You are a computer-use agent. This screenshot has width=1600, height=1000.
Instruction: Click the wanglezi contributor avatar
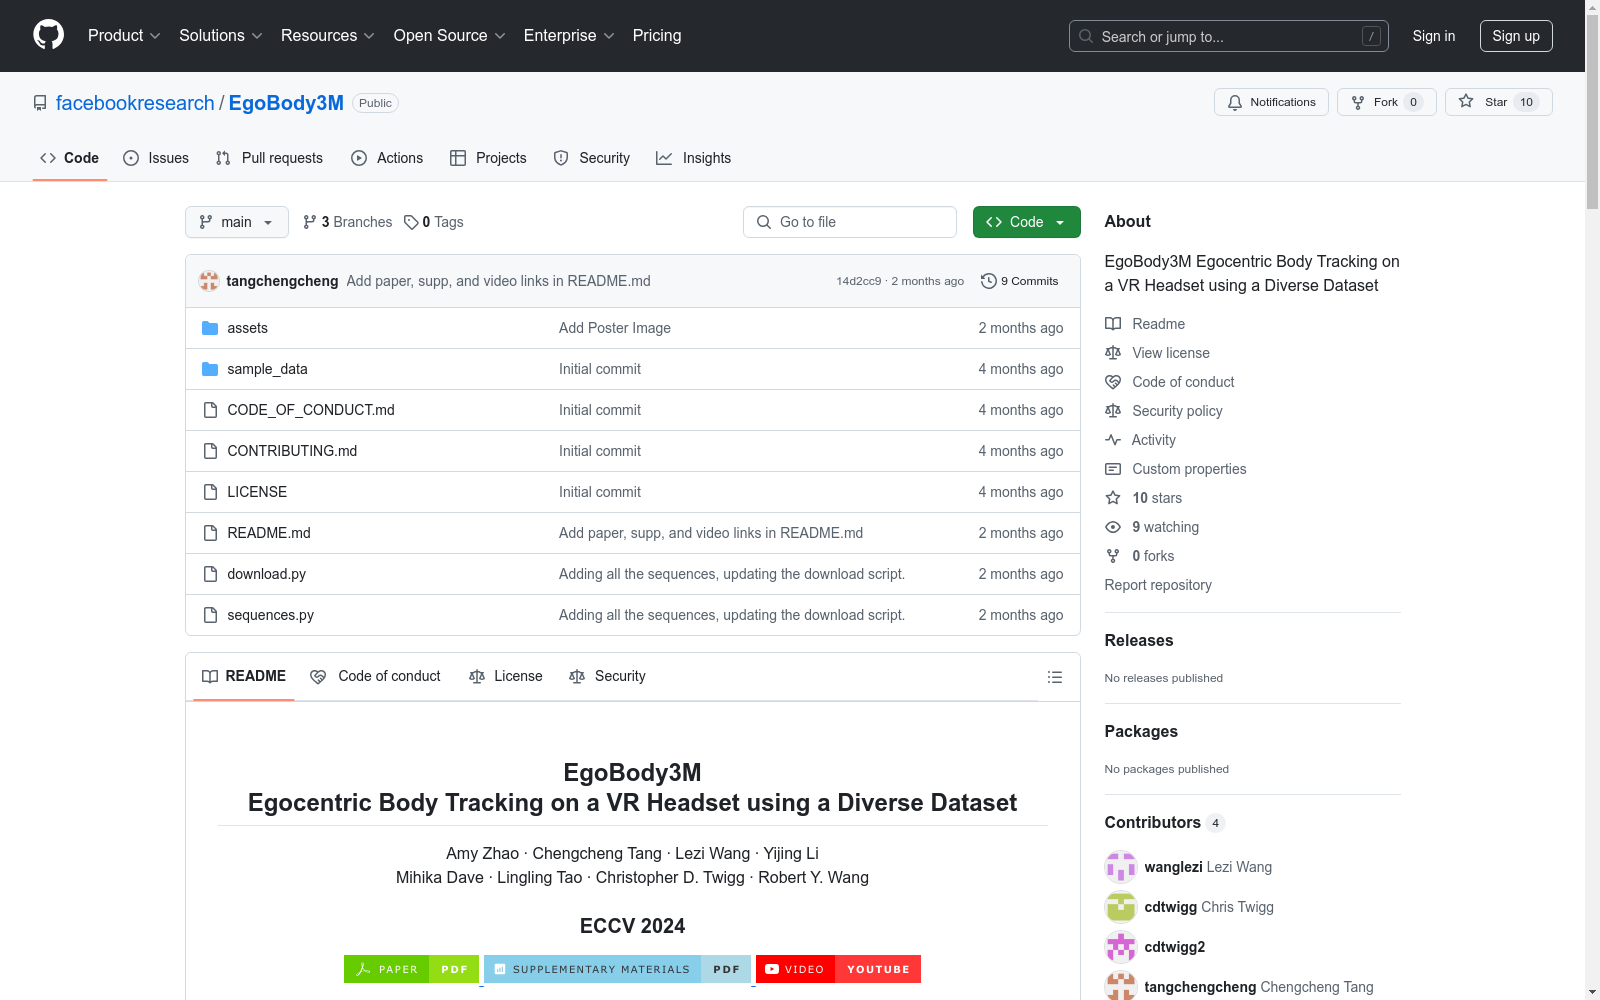1121,867
